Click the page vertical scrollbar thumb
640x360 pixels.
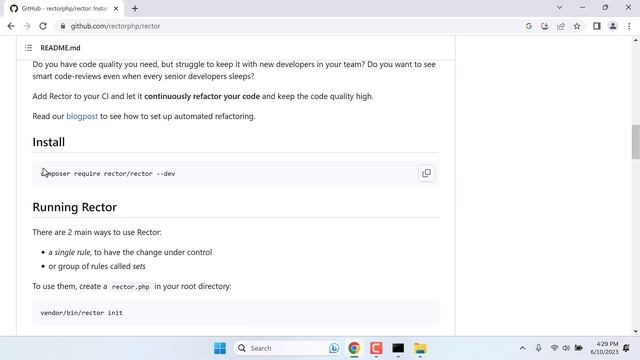(636, 142)
